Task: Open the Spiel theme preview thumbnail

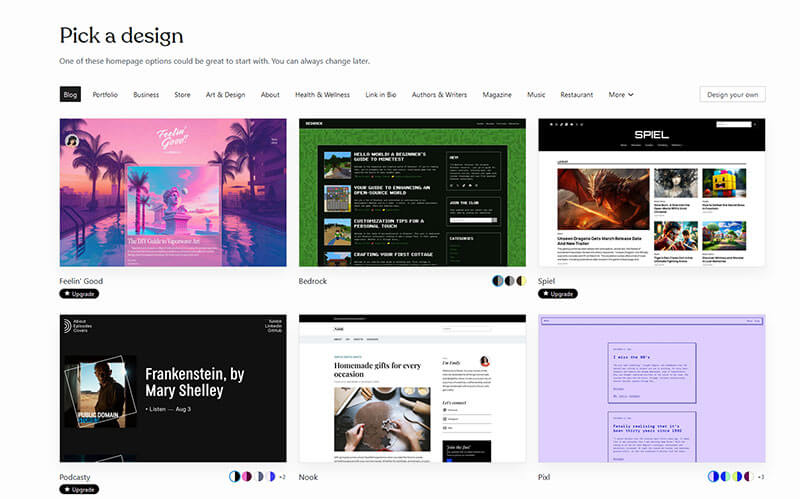Action: tap(651, 192)
